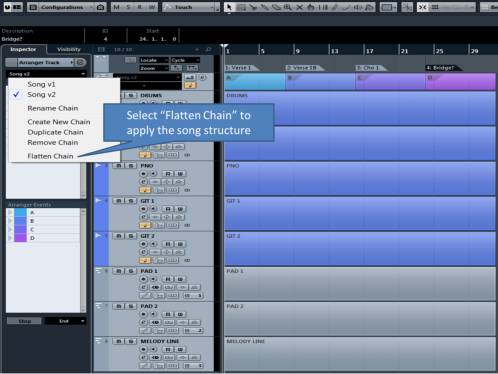Solo the PAD 2 track

pyautogui.click(x=131, y=306)
